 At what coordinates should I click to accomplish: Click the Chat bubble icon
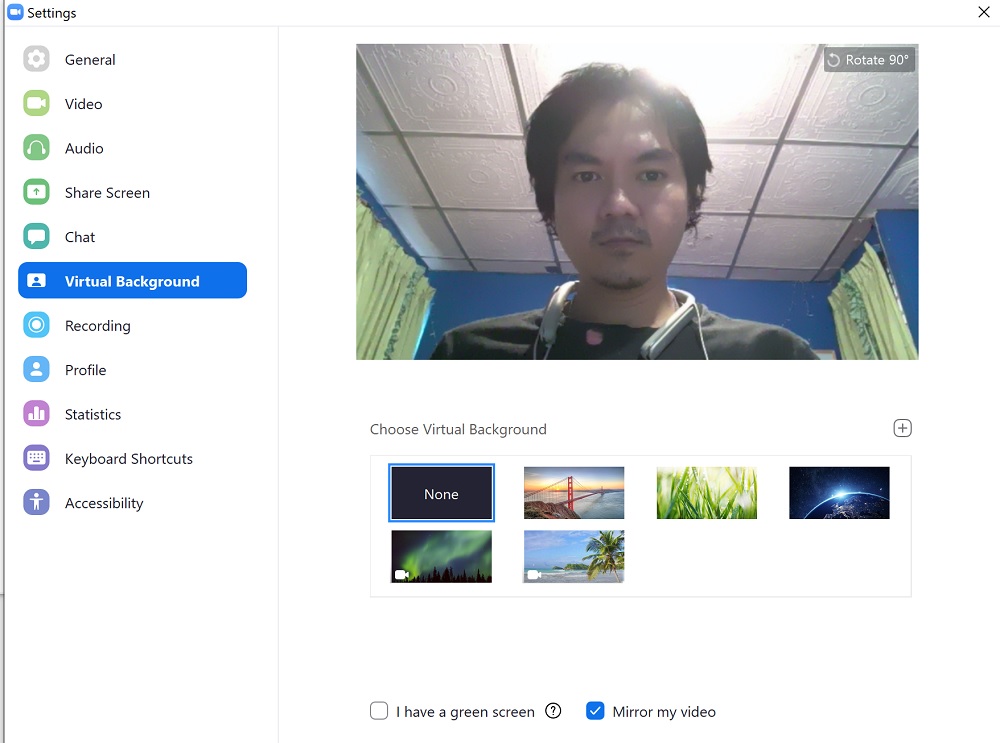[36, 237]
